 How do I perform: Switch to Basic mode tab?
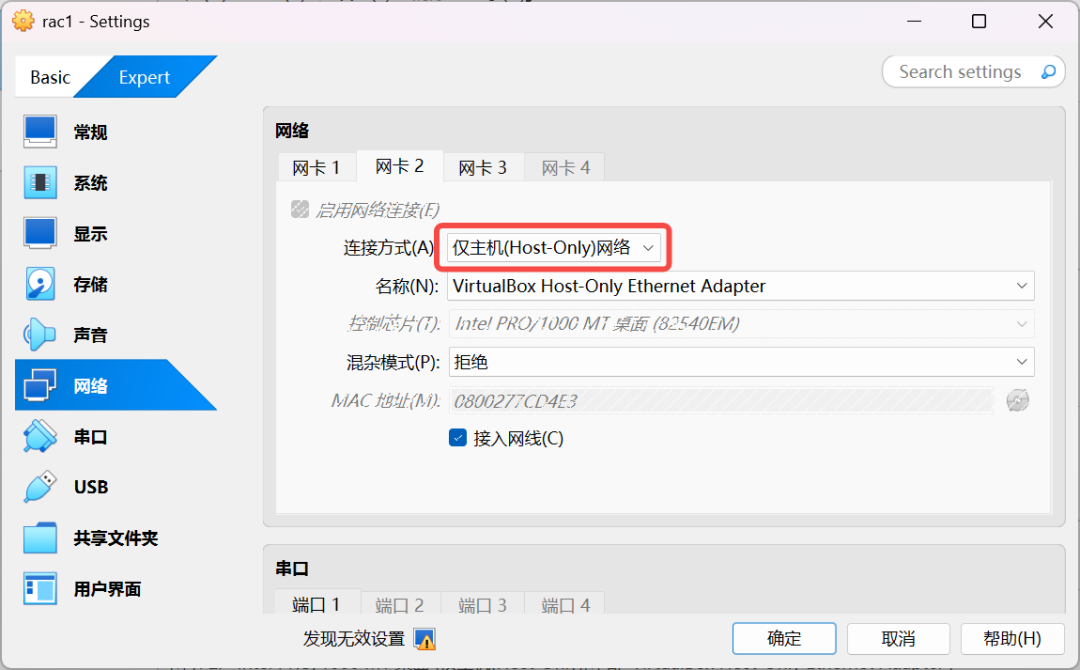click(50, 77)
